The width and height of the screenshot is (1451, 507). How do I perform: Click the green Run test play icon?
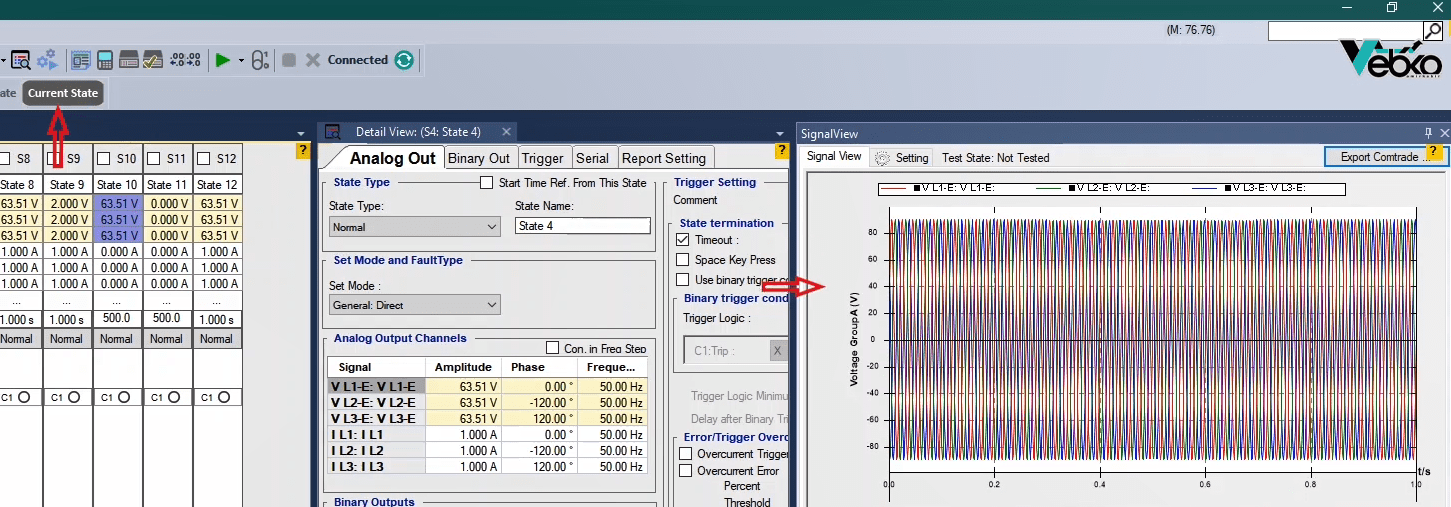[222, 60]
